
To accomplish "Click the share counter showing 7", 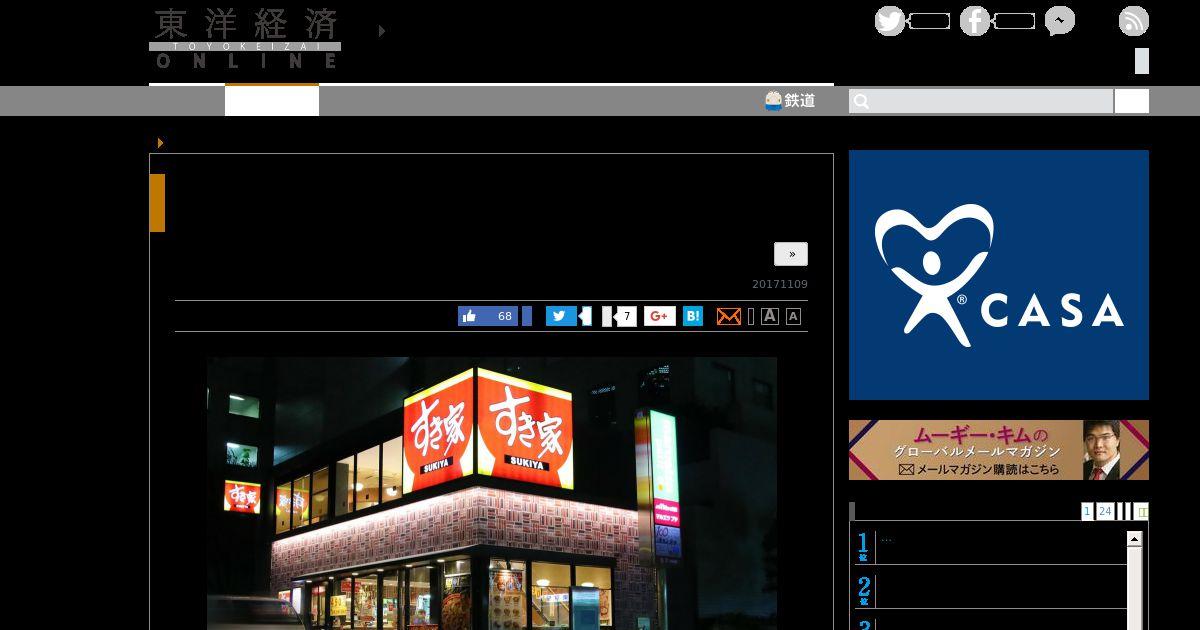I will point(626,316).
